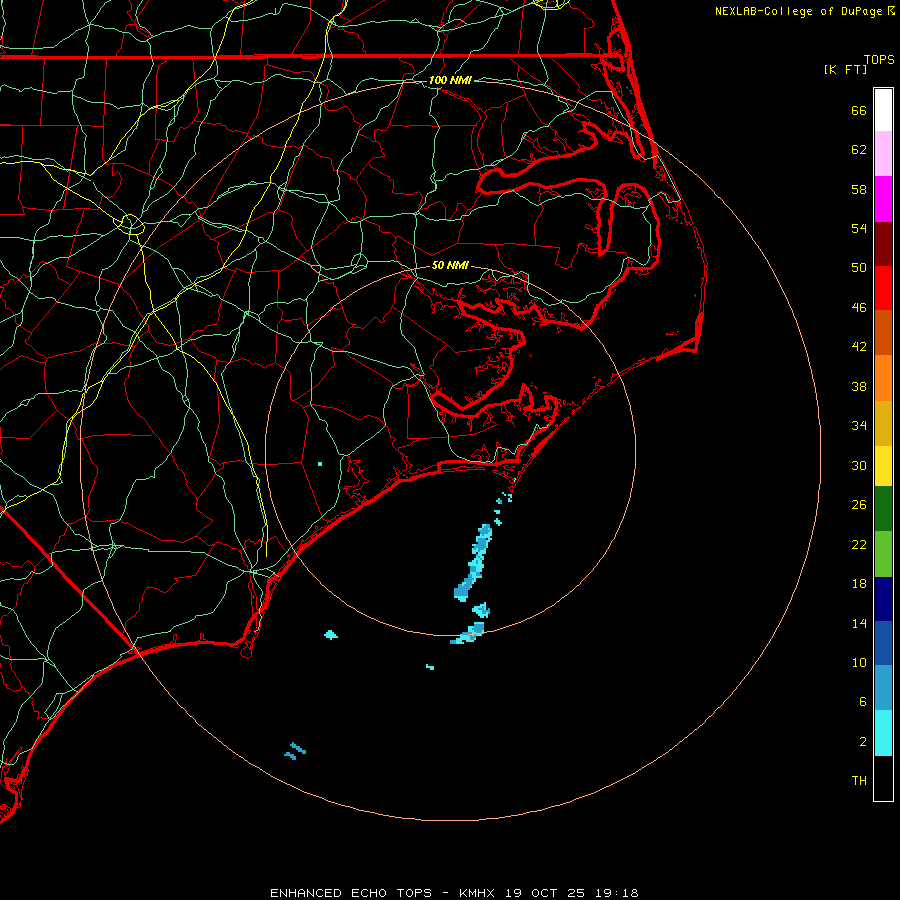The image size is (900, 900).
Task: Click the legend value "18"
Action: [859, 584]
